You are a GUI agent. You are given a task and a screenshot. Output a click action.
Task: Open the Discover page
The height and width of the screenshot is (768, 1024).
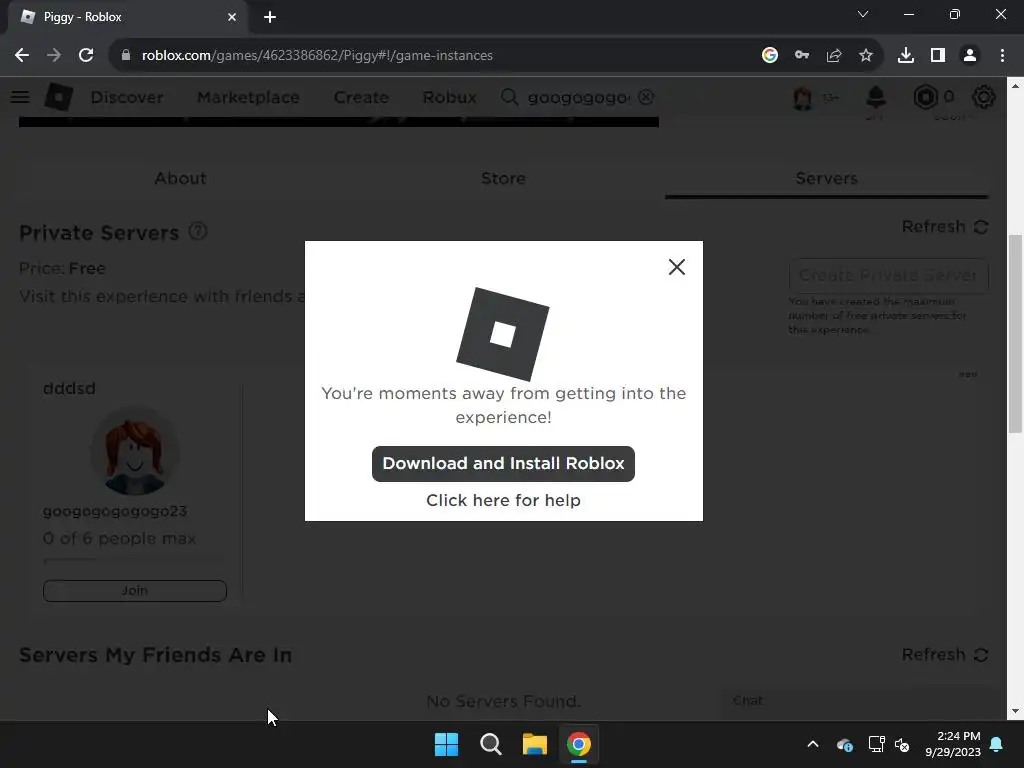pyautogui.click(x=127, y=97)
